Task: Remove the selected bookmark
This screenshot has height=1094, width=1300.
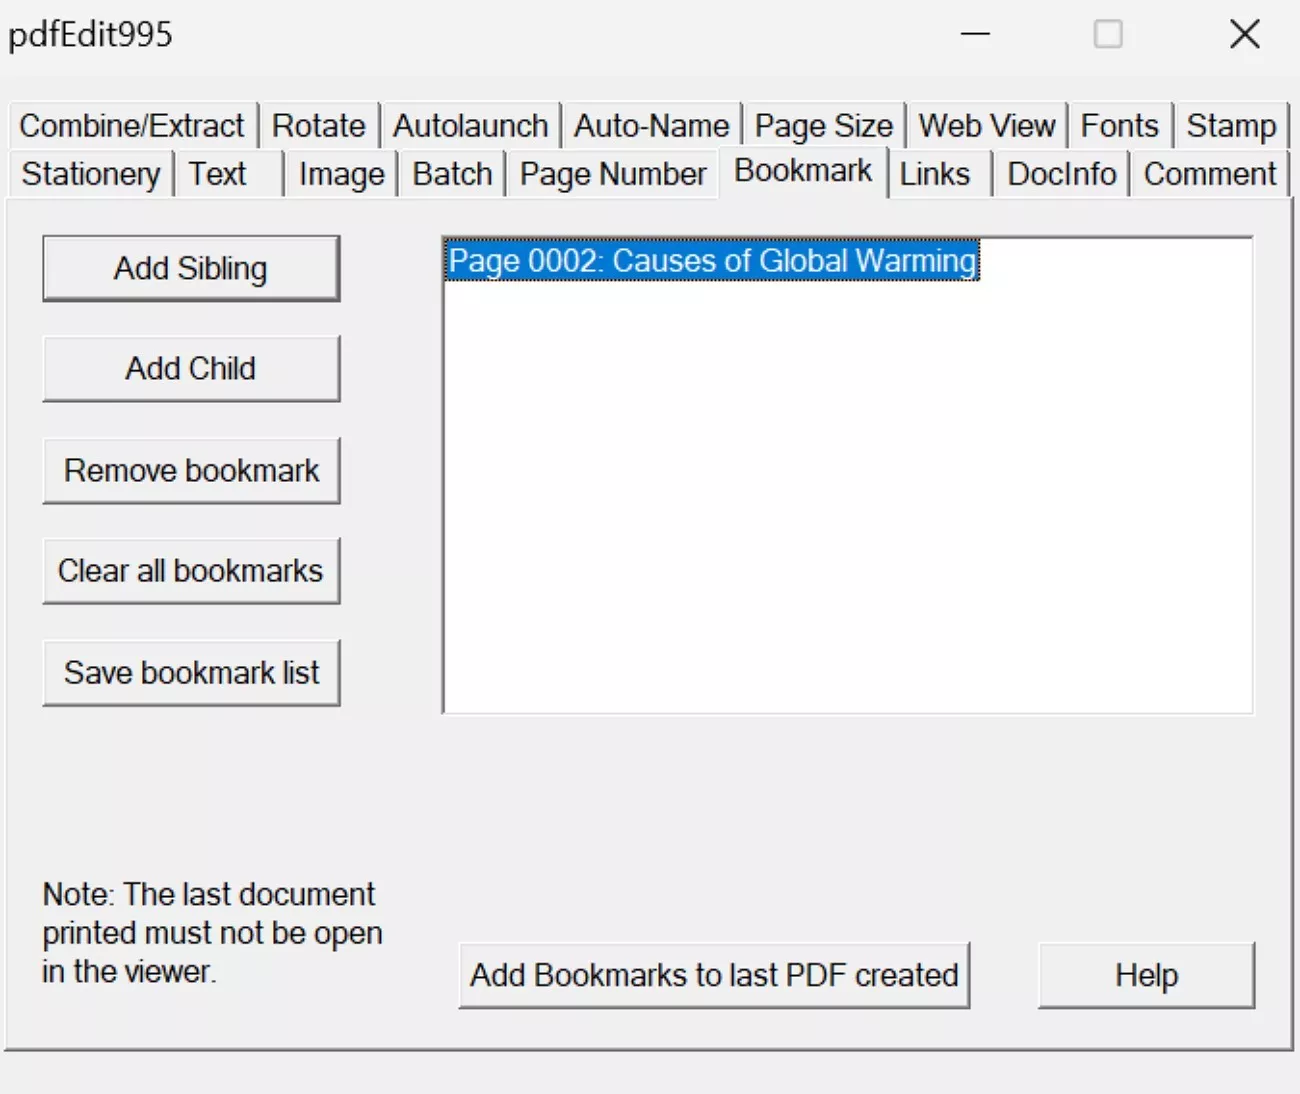Action: [191, 470]
